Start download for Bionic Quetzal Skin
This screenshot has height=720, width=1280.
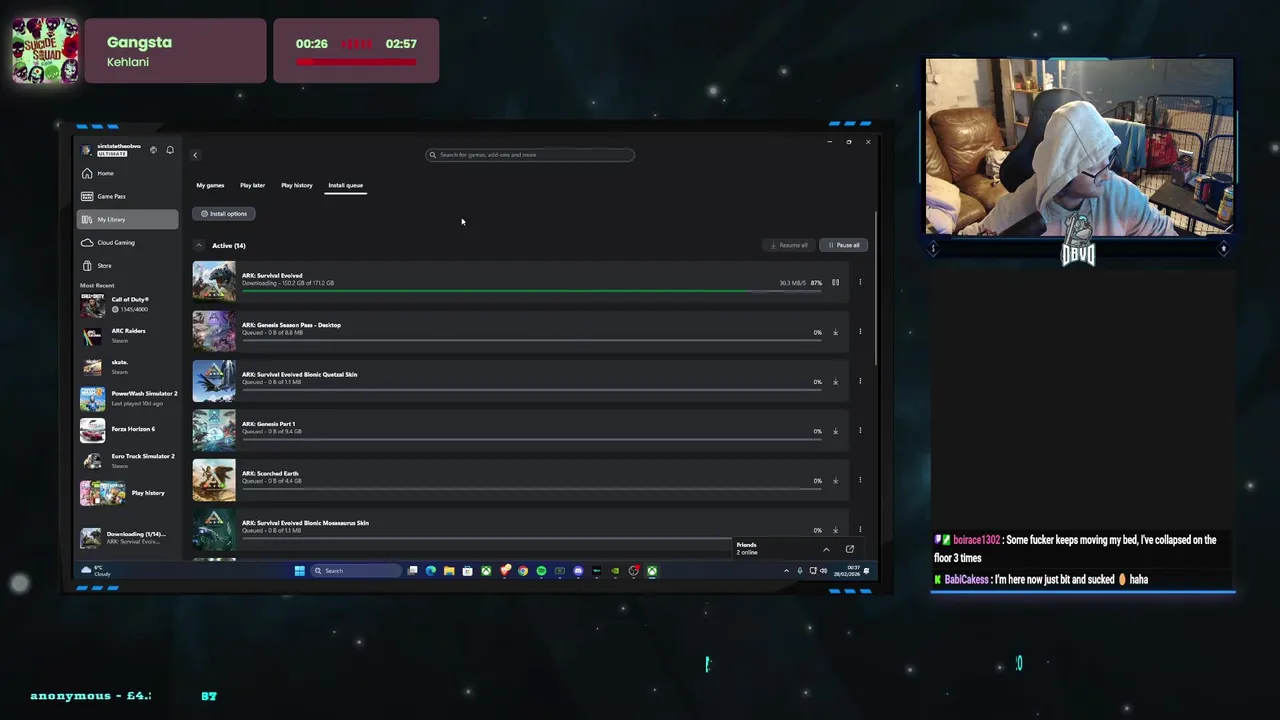point(836,382)
